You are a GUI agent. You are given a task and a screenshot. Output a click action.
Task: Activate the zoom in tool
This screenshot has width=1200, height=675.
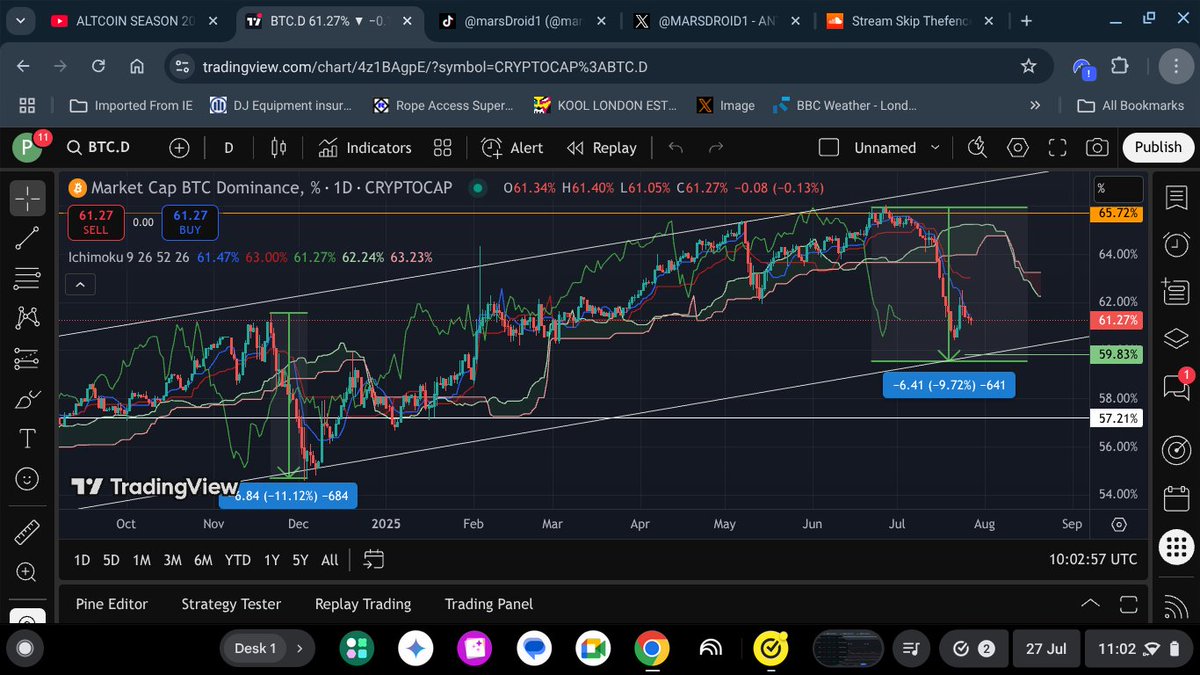pyautogui.click(x=27, y=570)
